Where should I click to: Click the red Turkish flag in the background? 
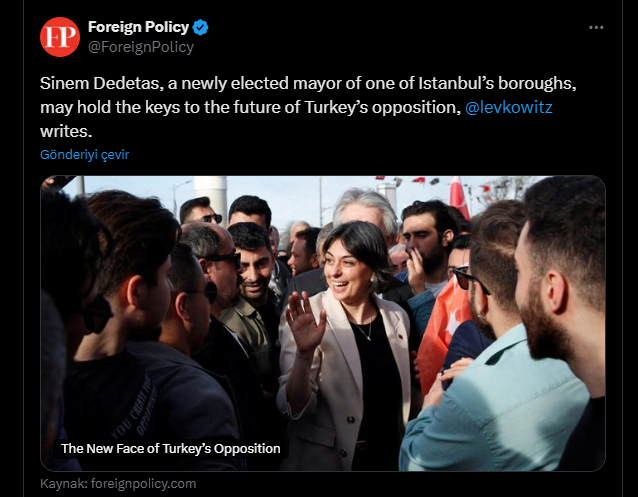459,197
